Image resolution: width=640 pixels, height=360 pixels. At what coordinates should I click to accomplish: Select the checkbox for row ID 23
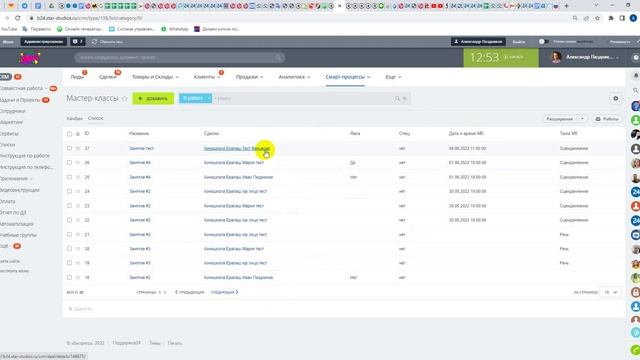click(x=69, y=206)
